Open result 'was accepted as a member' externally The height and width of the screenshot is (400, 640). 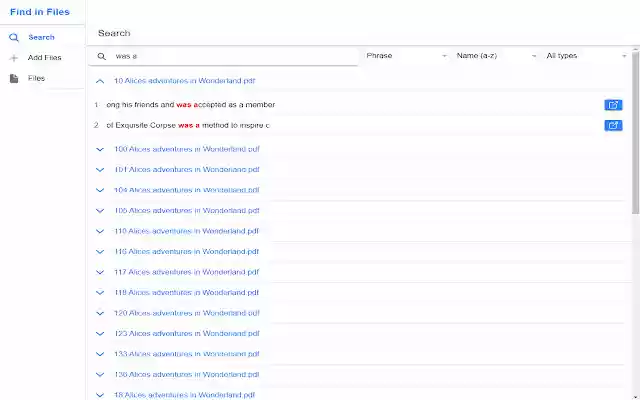click(x=613, y=105)
